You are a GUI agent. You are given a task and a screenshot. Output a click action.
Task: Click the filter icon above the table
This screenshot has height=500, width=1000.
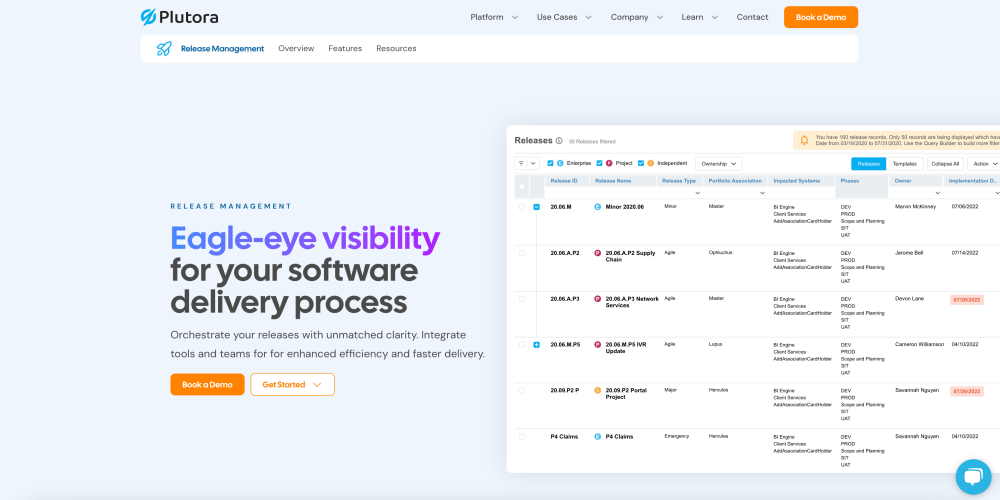pyautogui.click(x=522, y=163)
